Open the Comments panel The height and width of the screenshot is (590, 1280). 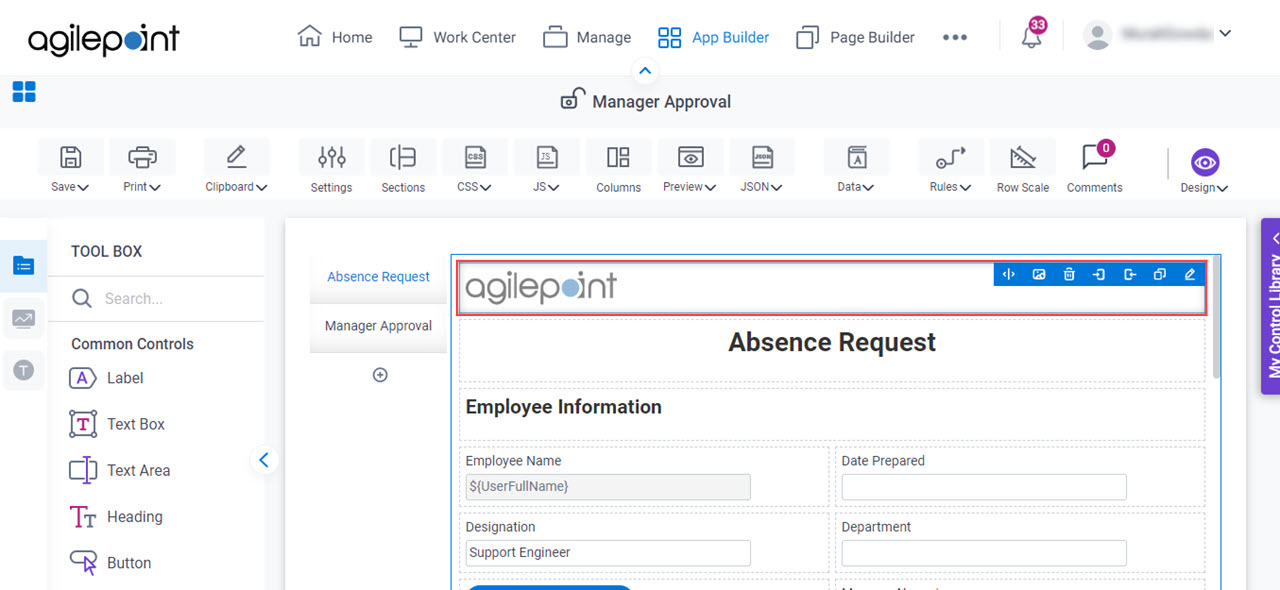tap(1094, 166)
